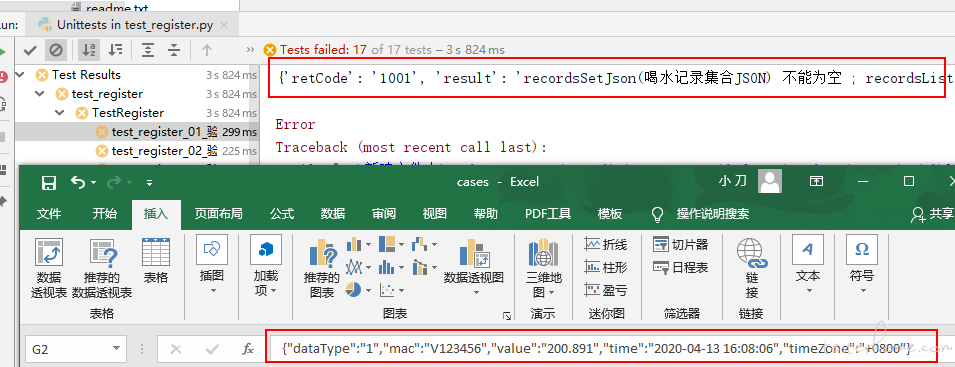The width and height of the screenshot is (955, 367).
Task: Insert a 柱形 sparkline
Action: [x=605, y=267]
